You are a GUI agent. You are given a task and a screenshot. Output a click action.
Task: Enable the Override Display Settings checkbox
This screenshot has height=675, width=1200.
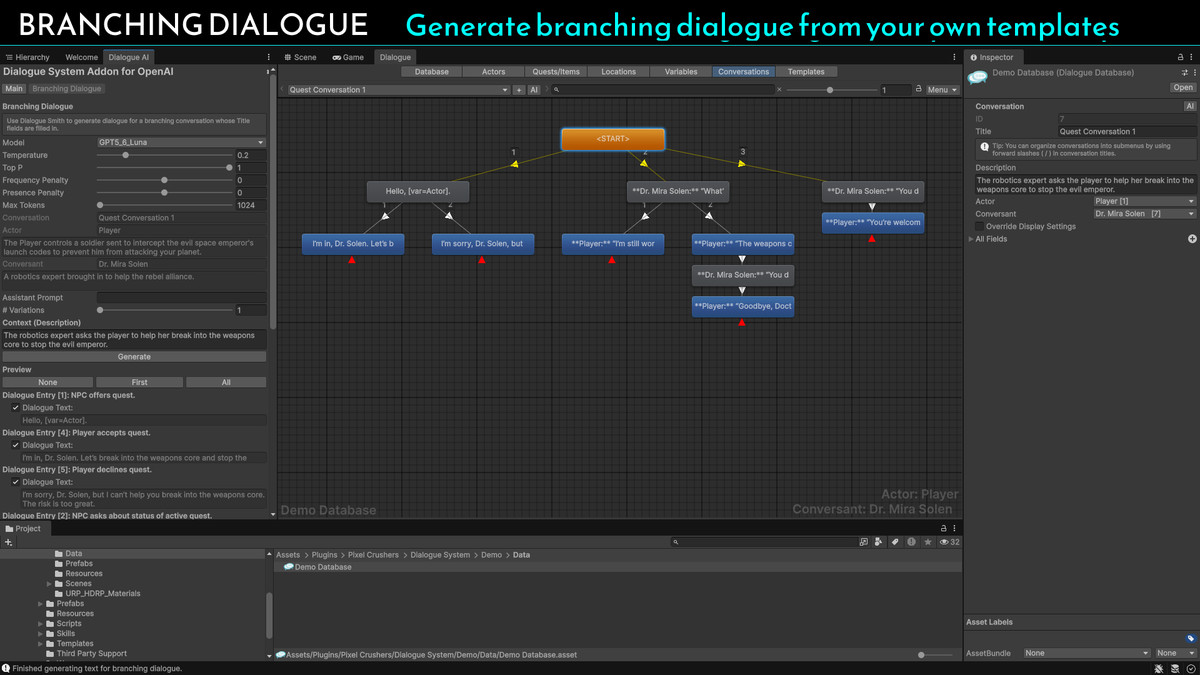pyautogui.click(x=980, y=226)
